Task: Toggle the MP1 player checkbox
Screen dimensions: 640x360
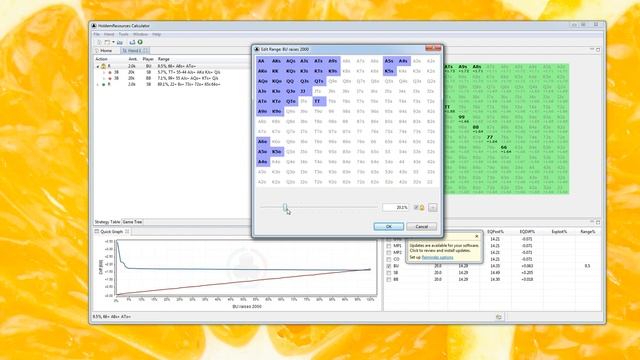Action: click(x=389, y=246)
